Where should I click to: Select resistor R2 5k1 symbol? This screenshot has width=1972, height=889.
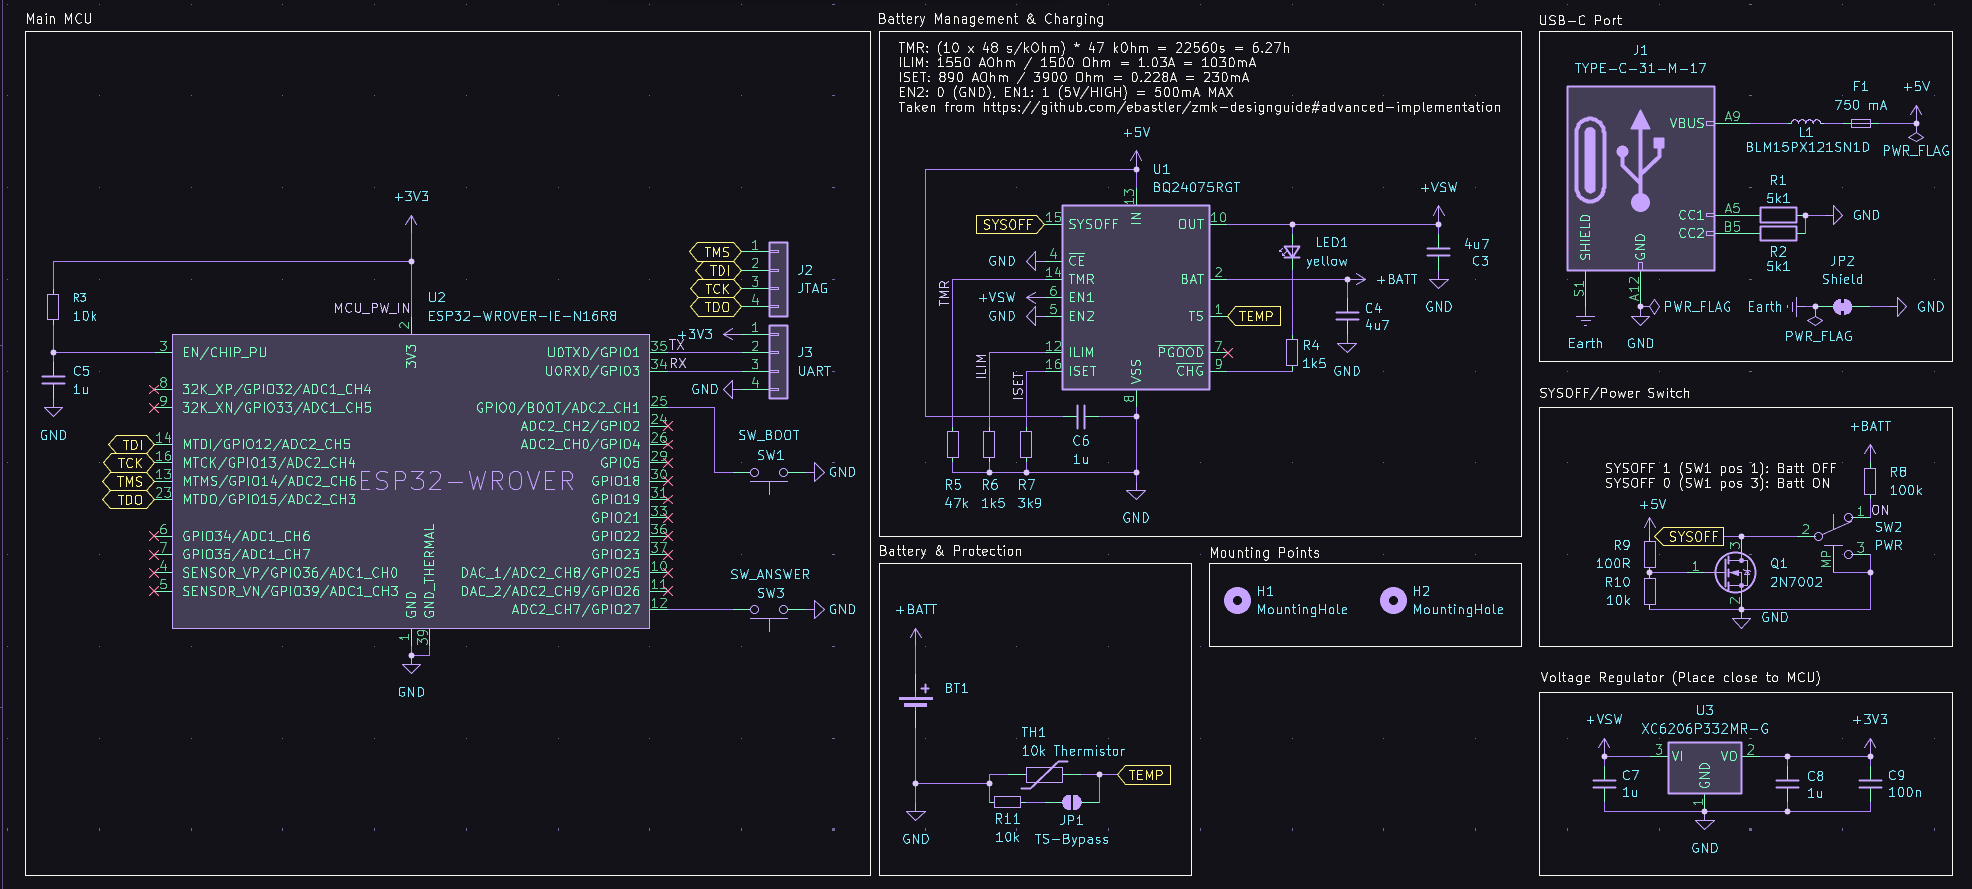click(x=1778, y=234)
